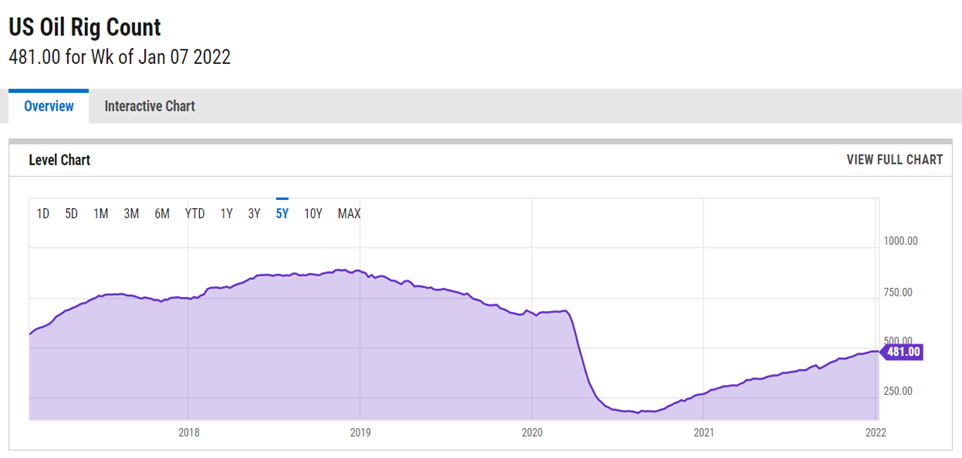Select the 6M time range
The height and width of the screenshot is (458, 962).
click(162, 214)
